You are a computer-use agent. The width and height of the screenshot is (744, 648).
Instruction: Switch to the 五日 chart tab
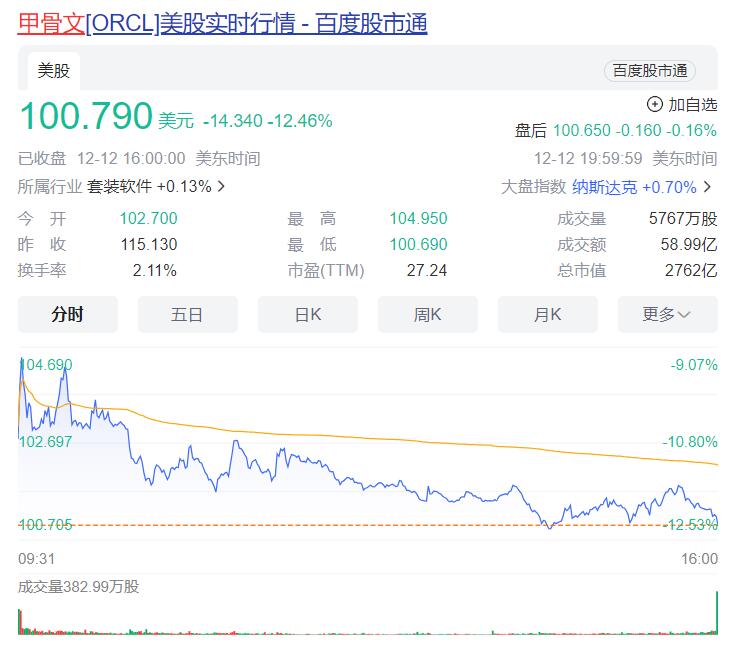click(187, 314)
